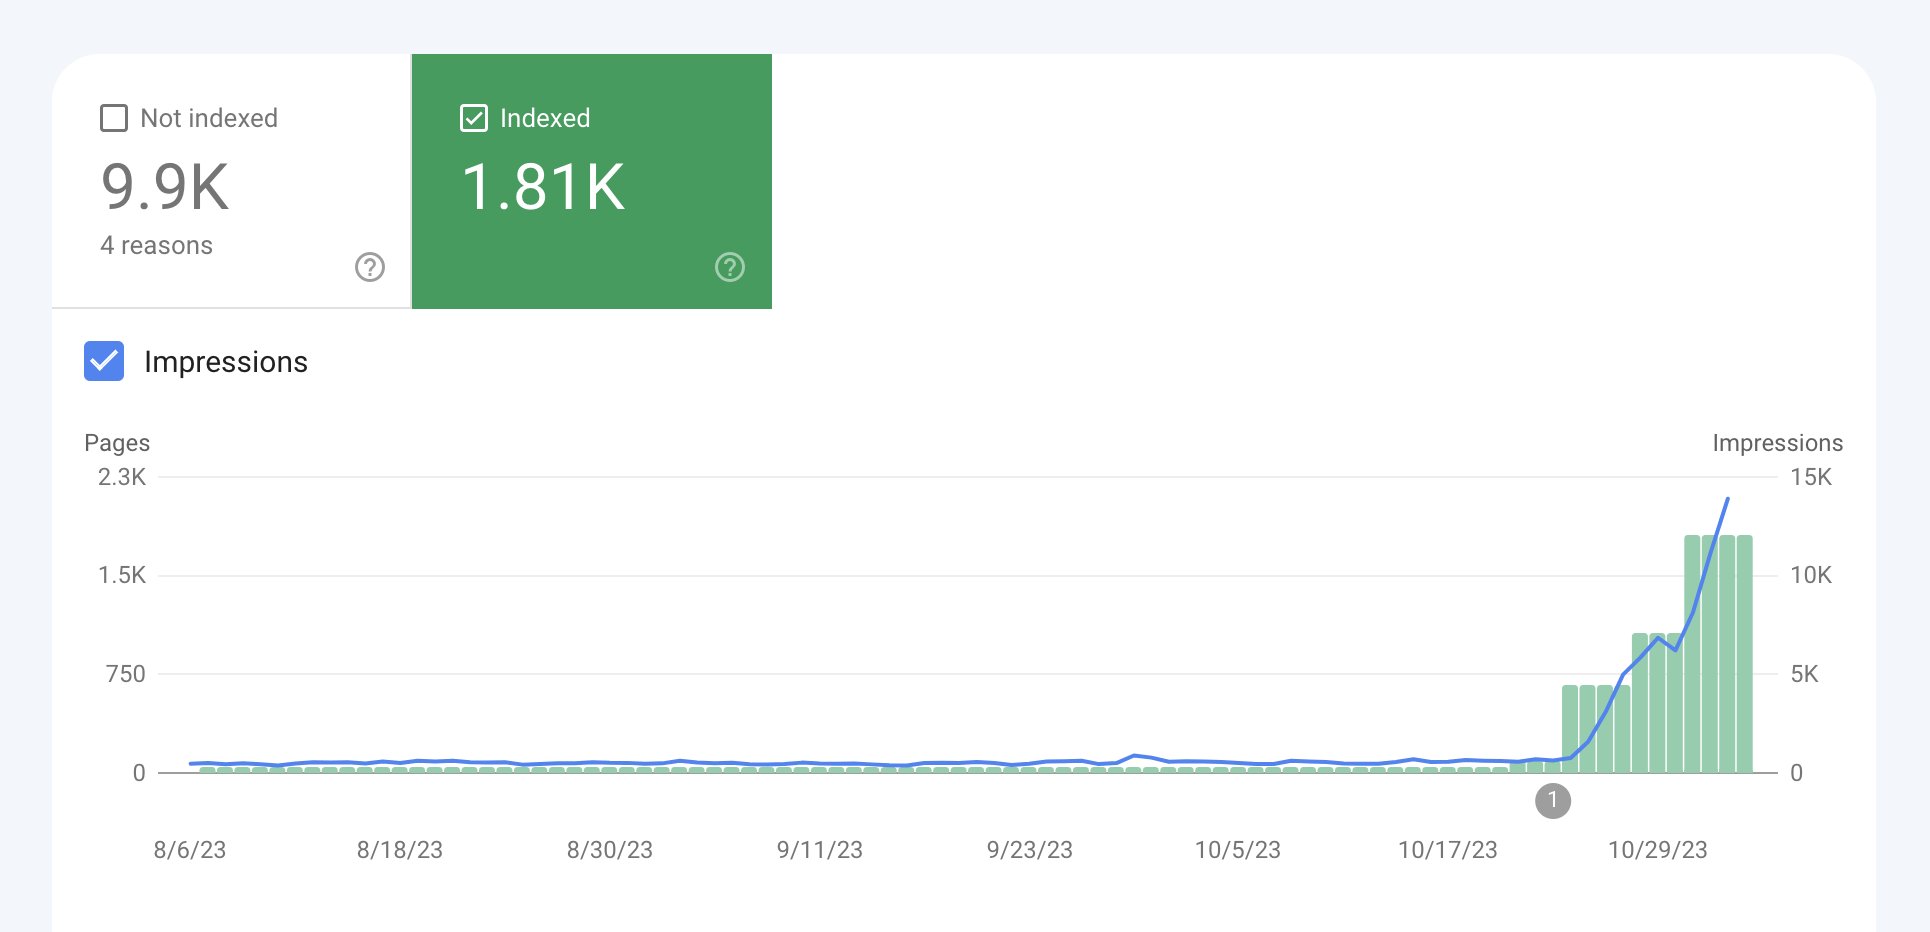Click the 9/11/23 date label

(820, 850)
